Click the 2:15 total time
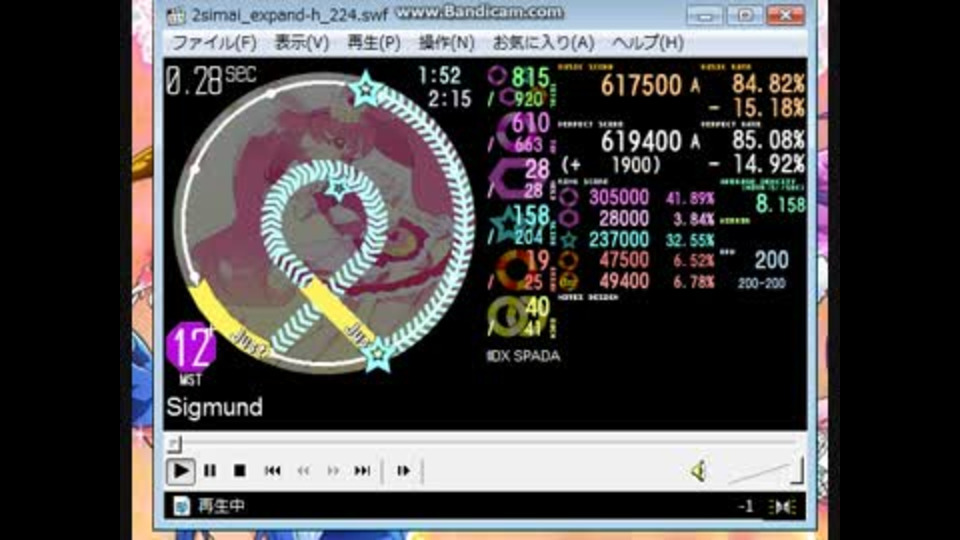 pos(450,99)
